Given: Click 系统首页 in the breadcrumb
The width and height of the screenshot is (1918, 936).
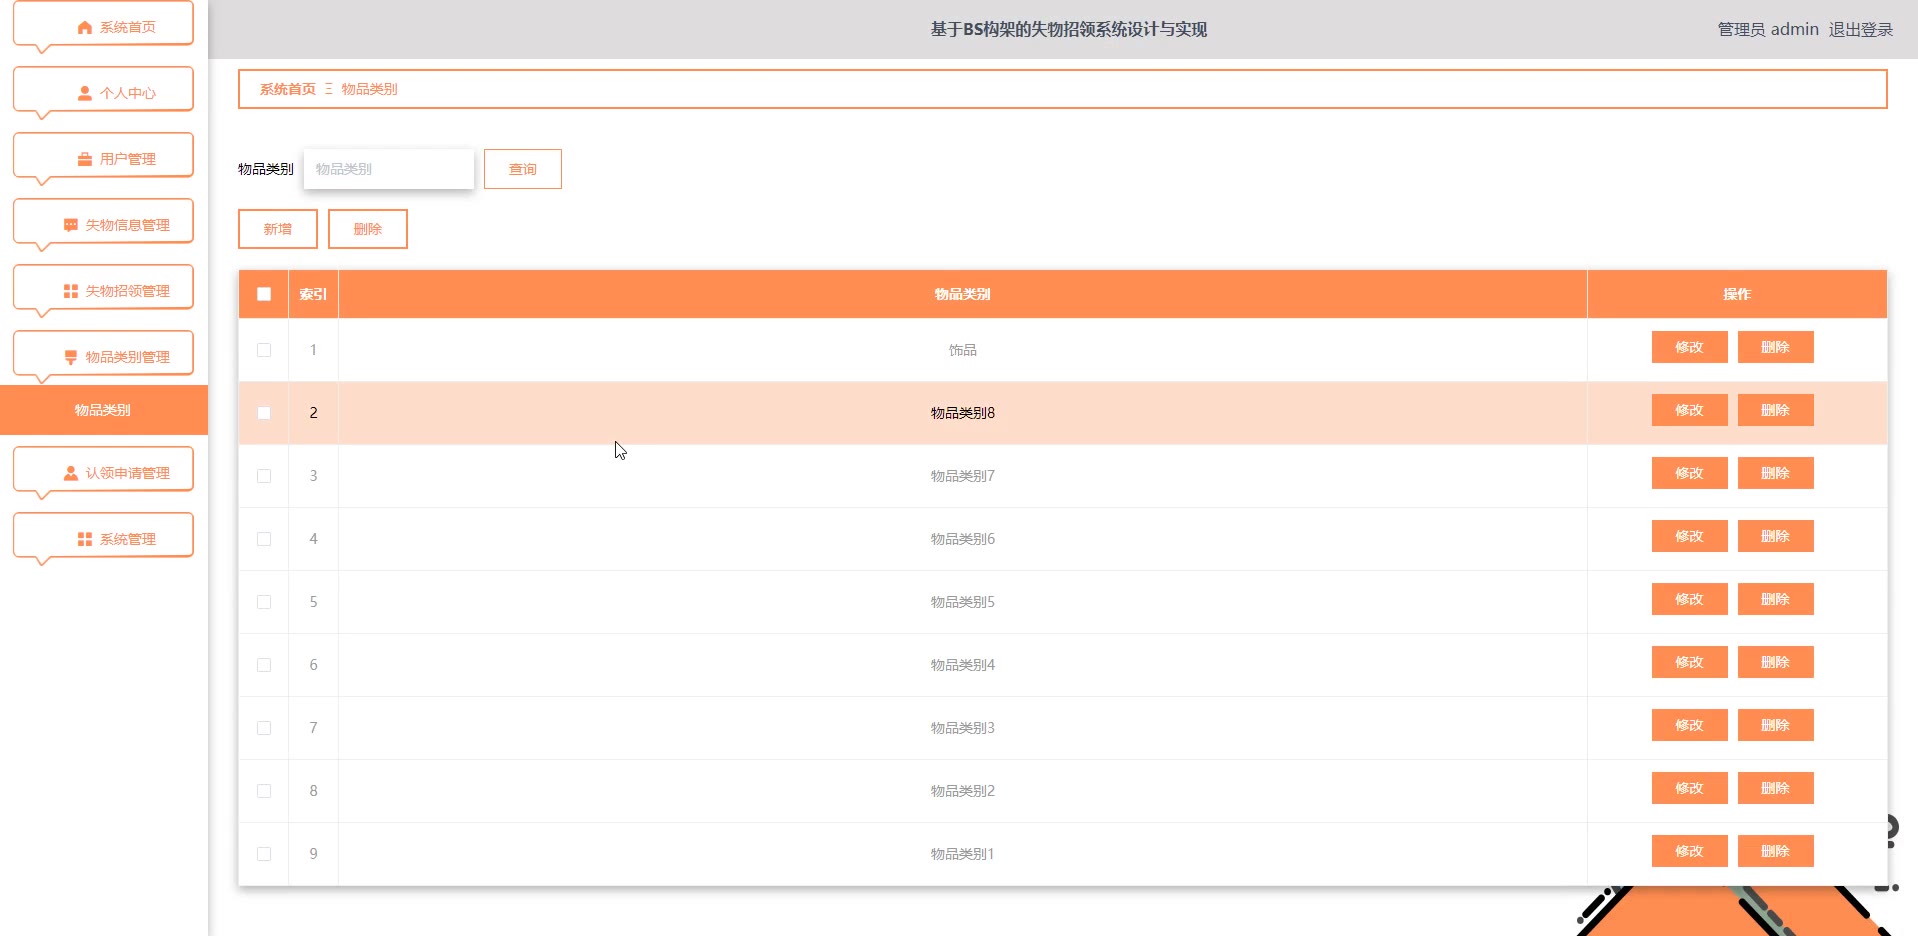Looking at the screenshot, I should [288, 89].
